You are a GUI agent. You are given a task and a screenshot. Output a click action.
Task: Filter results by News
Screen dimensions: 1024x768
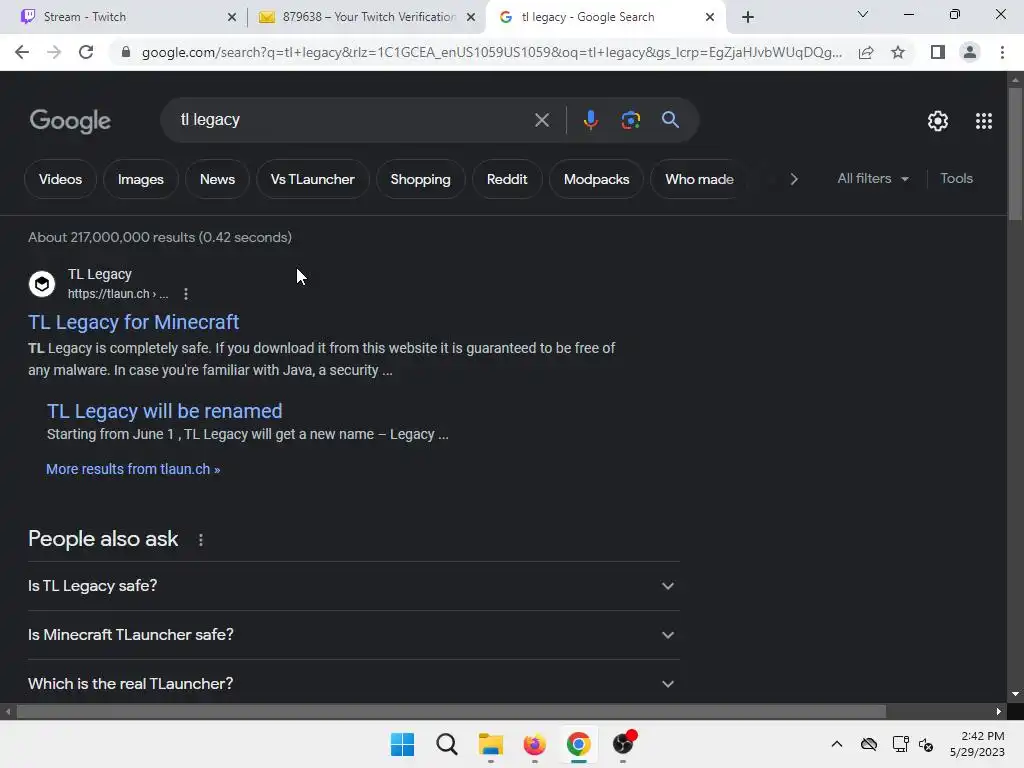[217, 179]
